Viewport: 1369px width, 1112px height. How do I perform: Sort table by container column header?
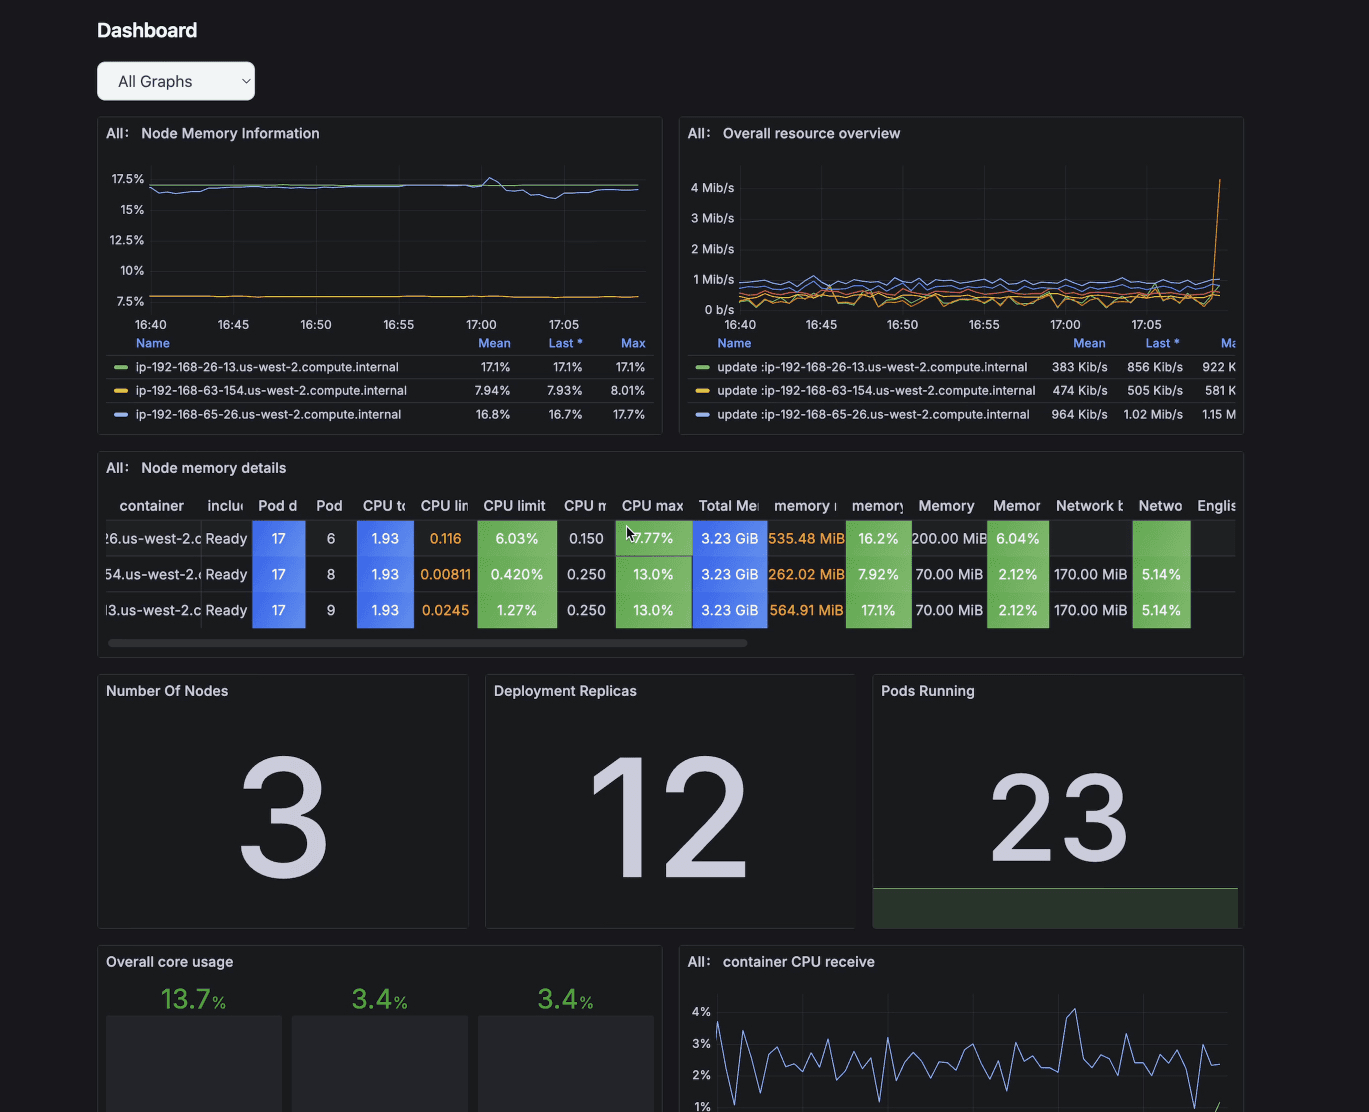[152, 506]
